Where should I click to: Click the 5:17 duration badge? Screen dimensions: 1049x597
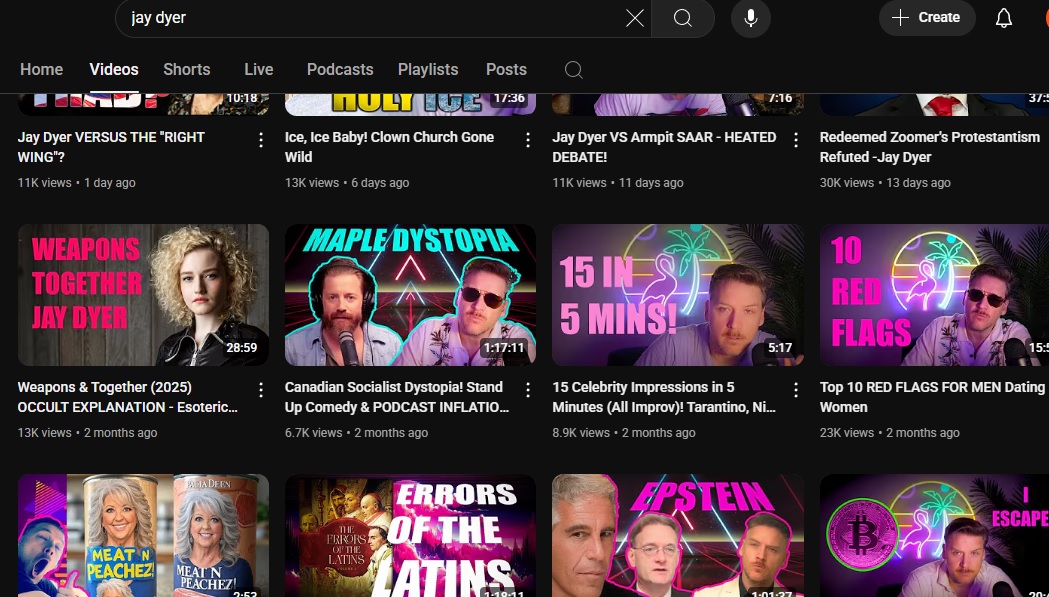[780, 348]
